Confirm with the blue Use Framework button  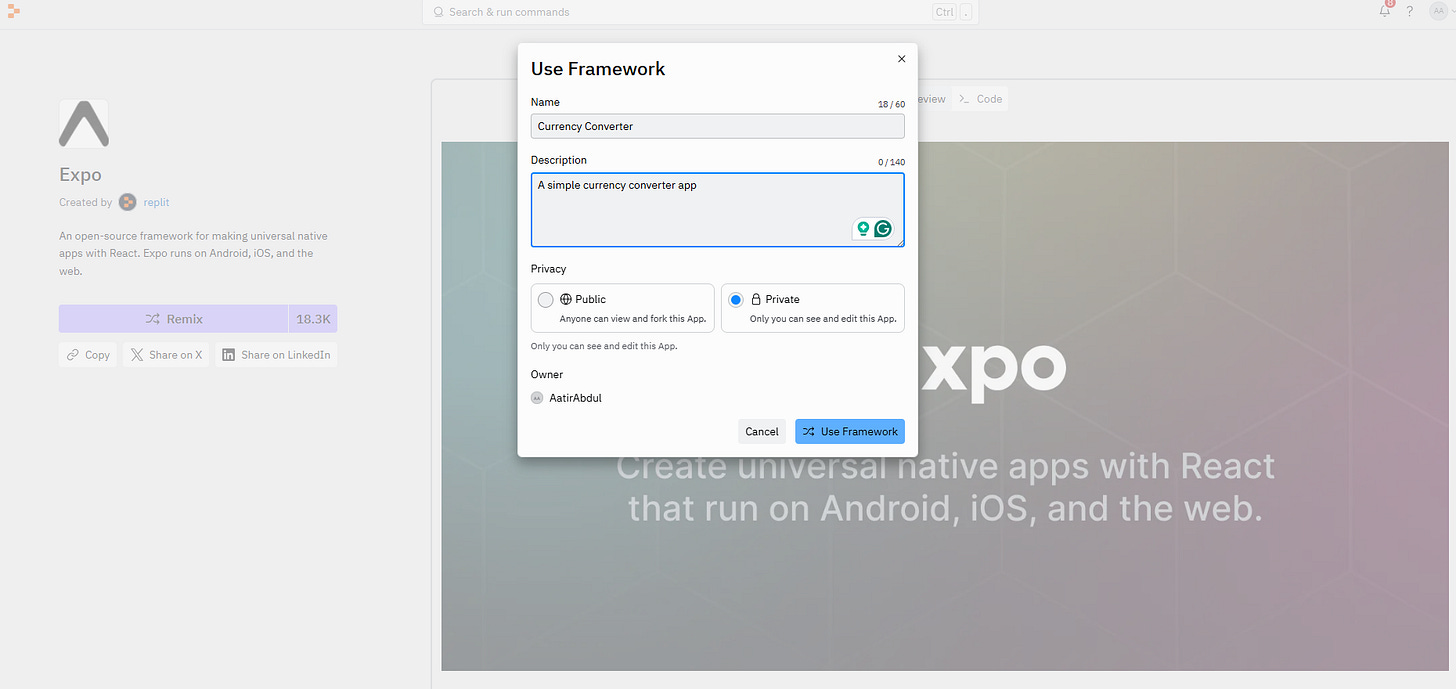pyautogui.click(x=849, y=431)
